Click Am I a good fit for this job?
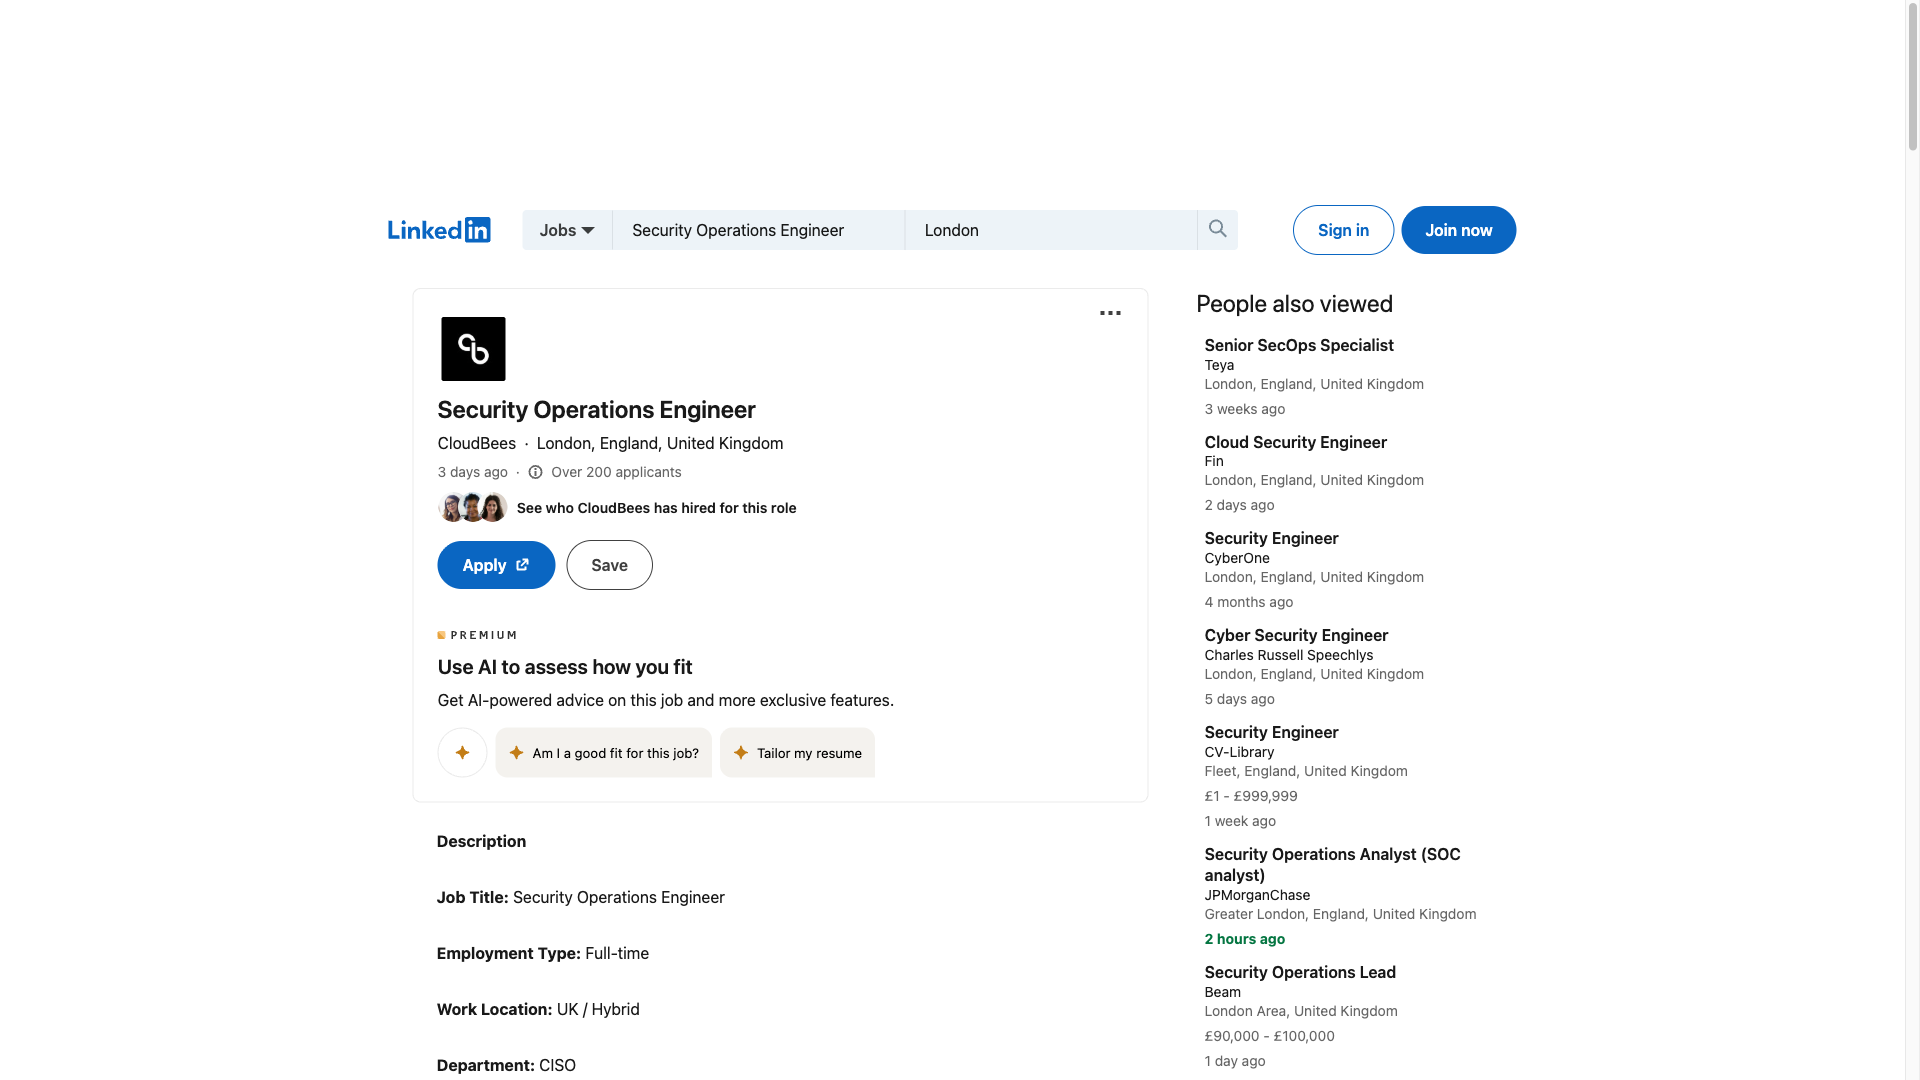The width and height of the screenshot is (1920, 1080). pyautogui.click(x=604, y=753)
